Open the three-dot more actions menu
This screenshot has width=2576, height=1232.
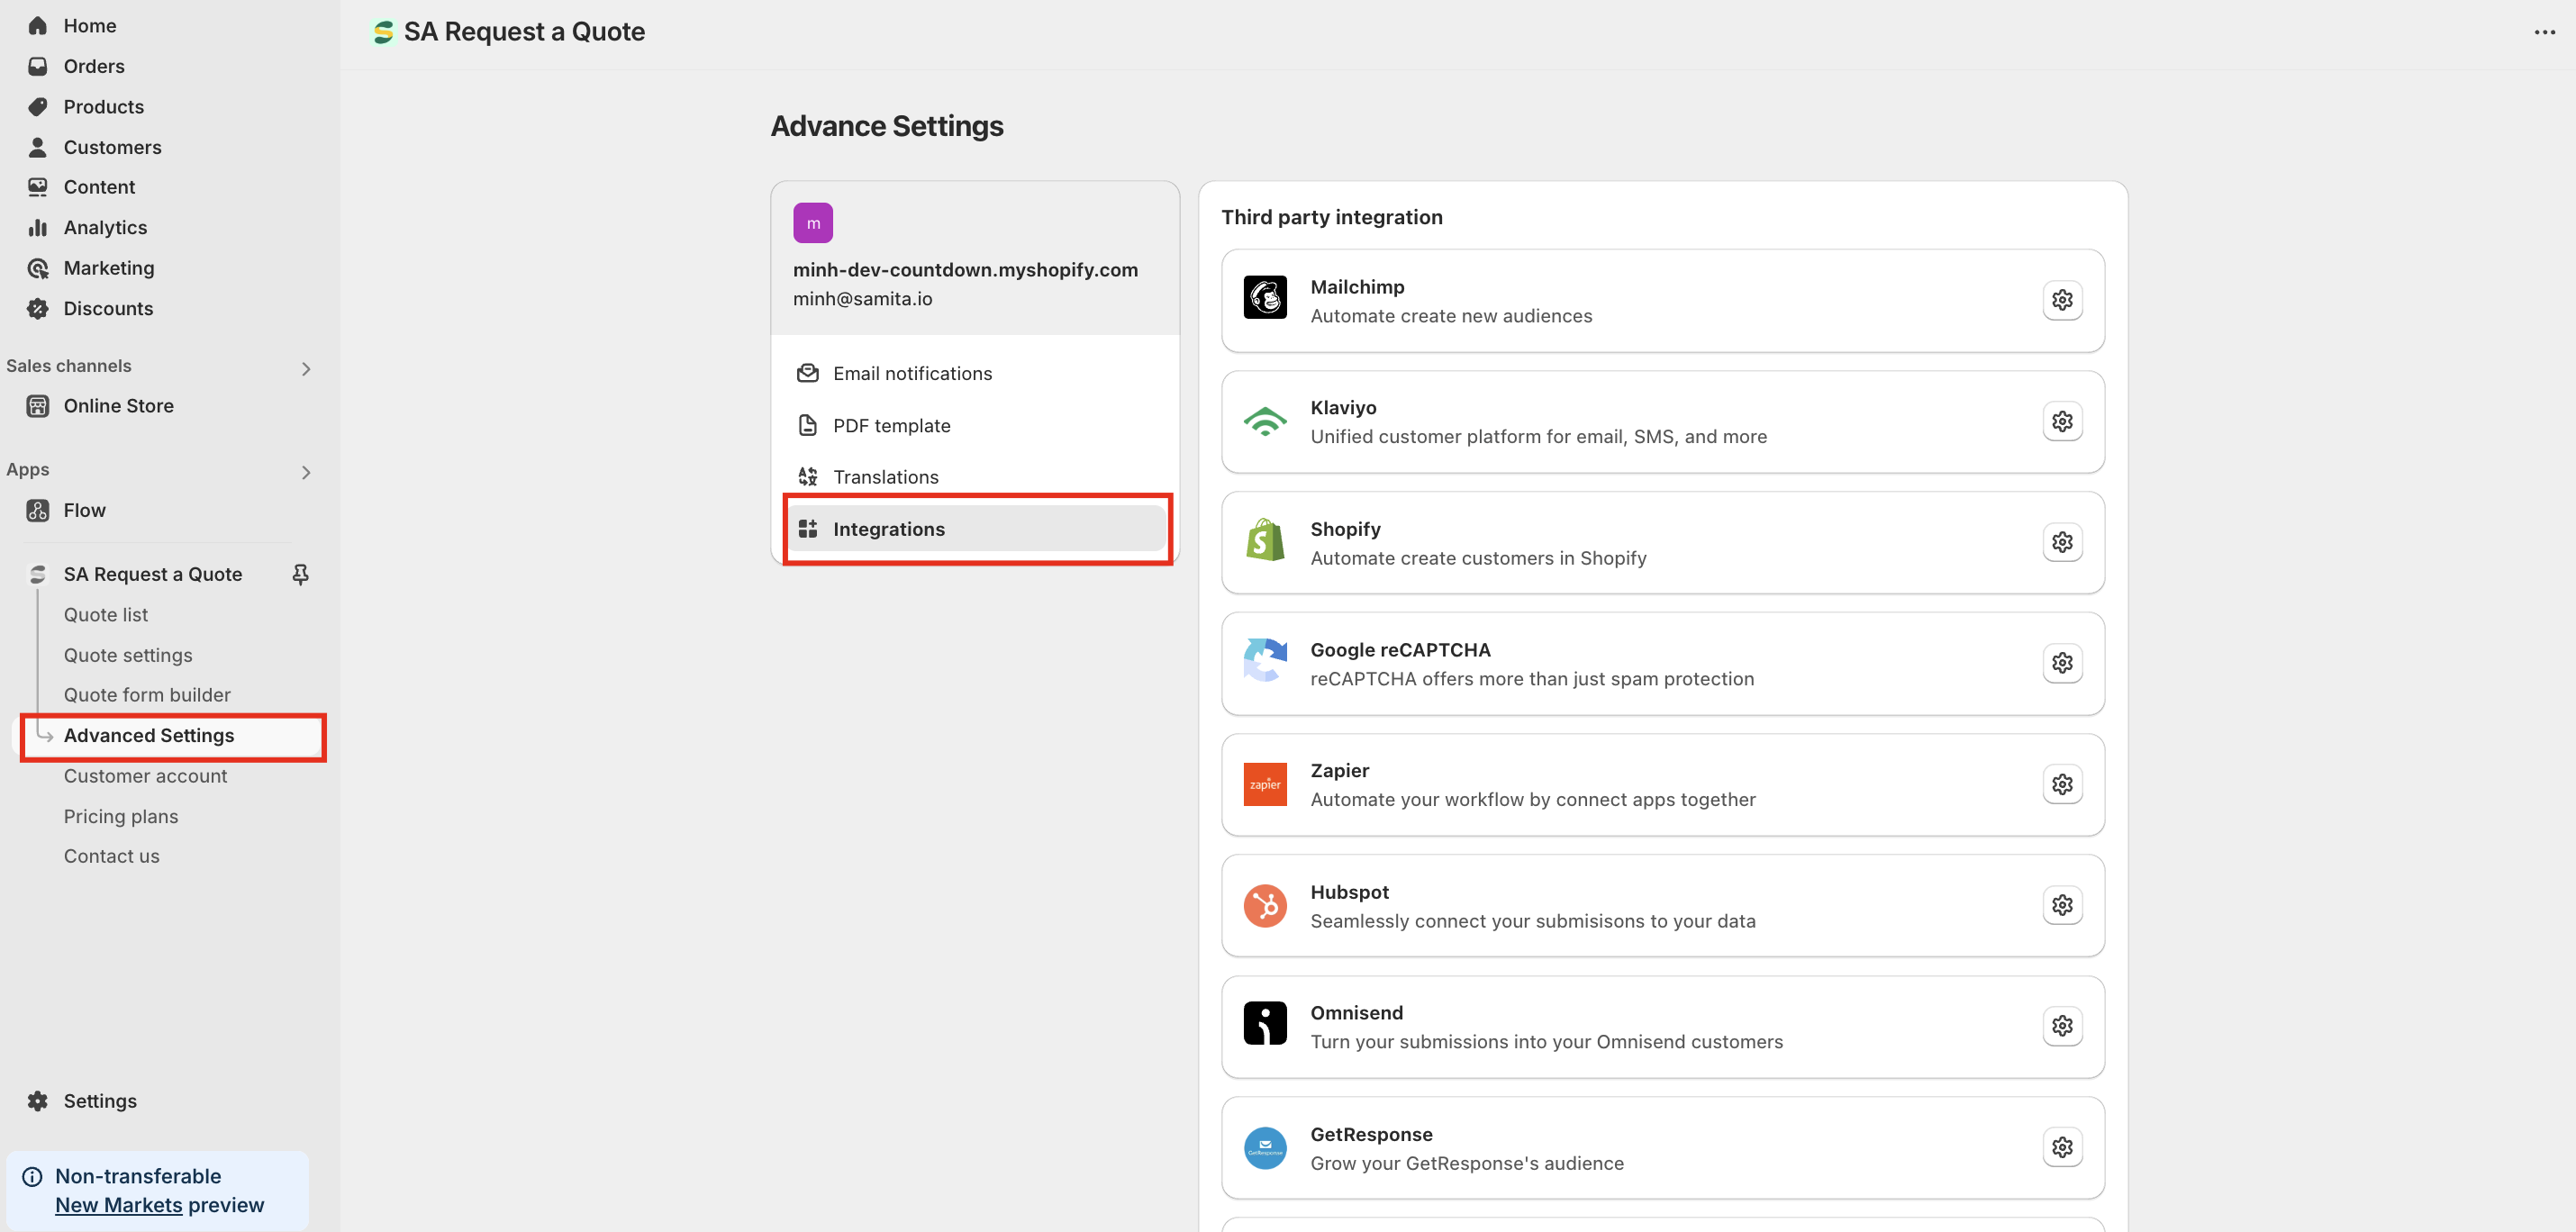click(x=2544, y=32)
